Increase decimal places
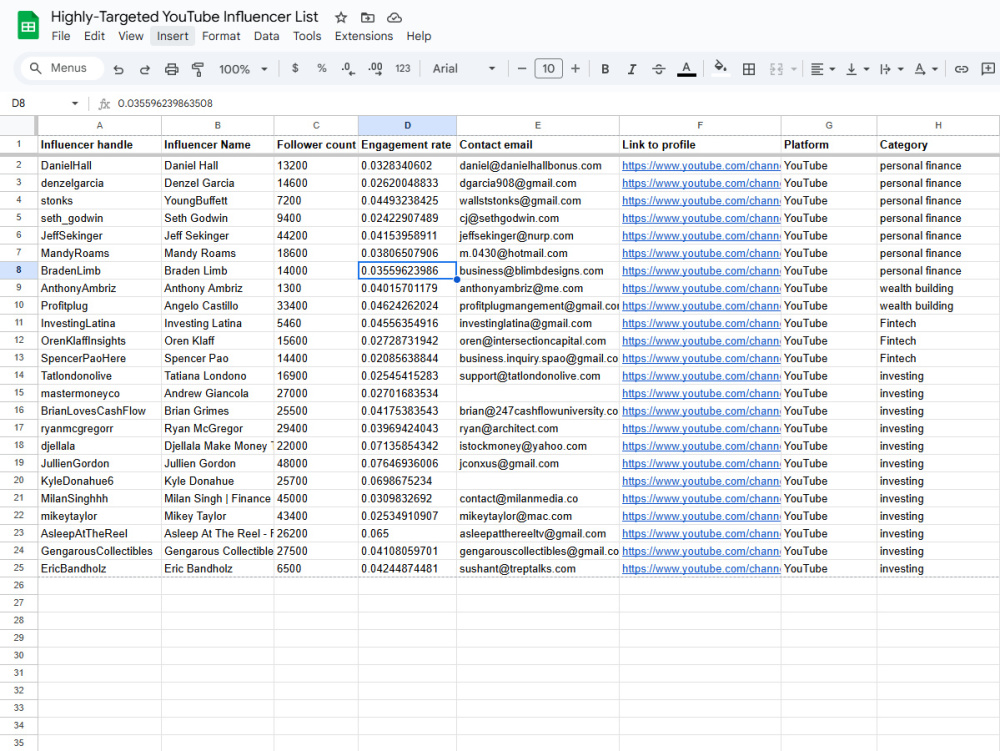This screenshot has height=751, width=1000. (x=375, y=68)
